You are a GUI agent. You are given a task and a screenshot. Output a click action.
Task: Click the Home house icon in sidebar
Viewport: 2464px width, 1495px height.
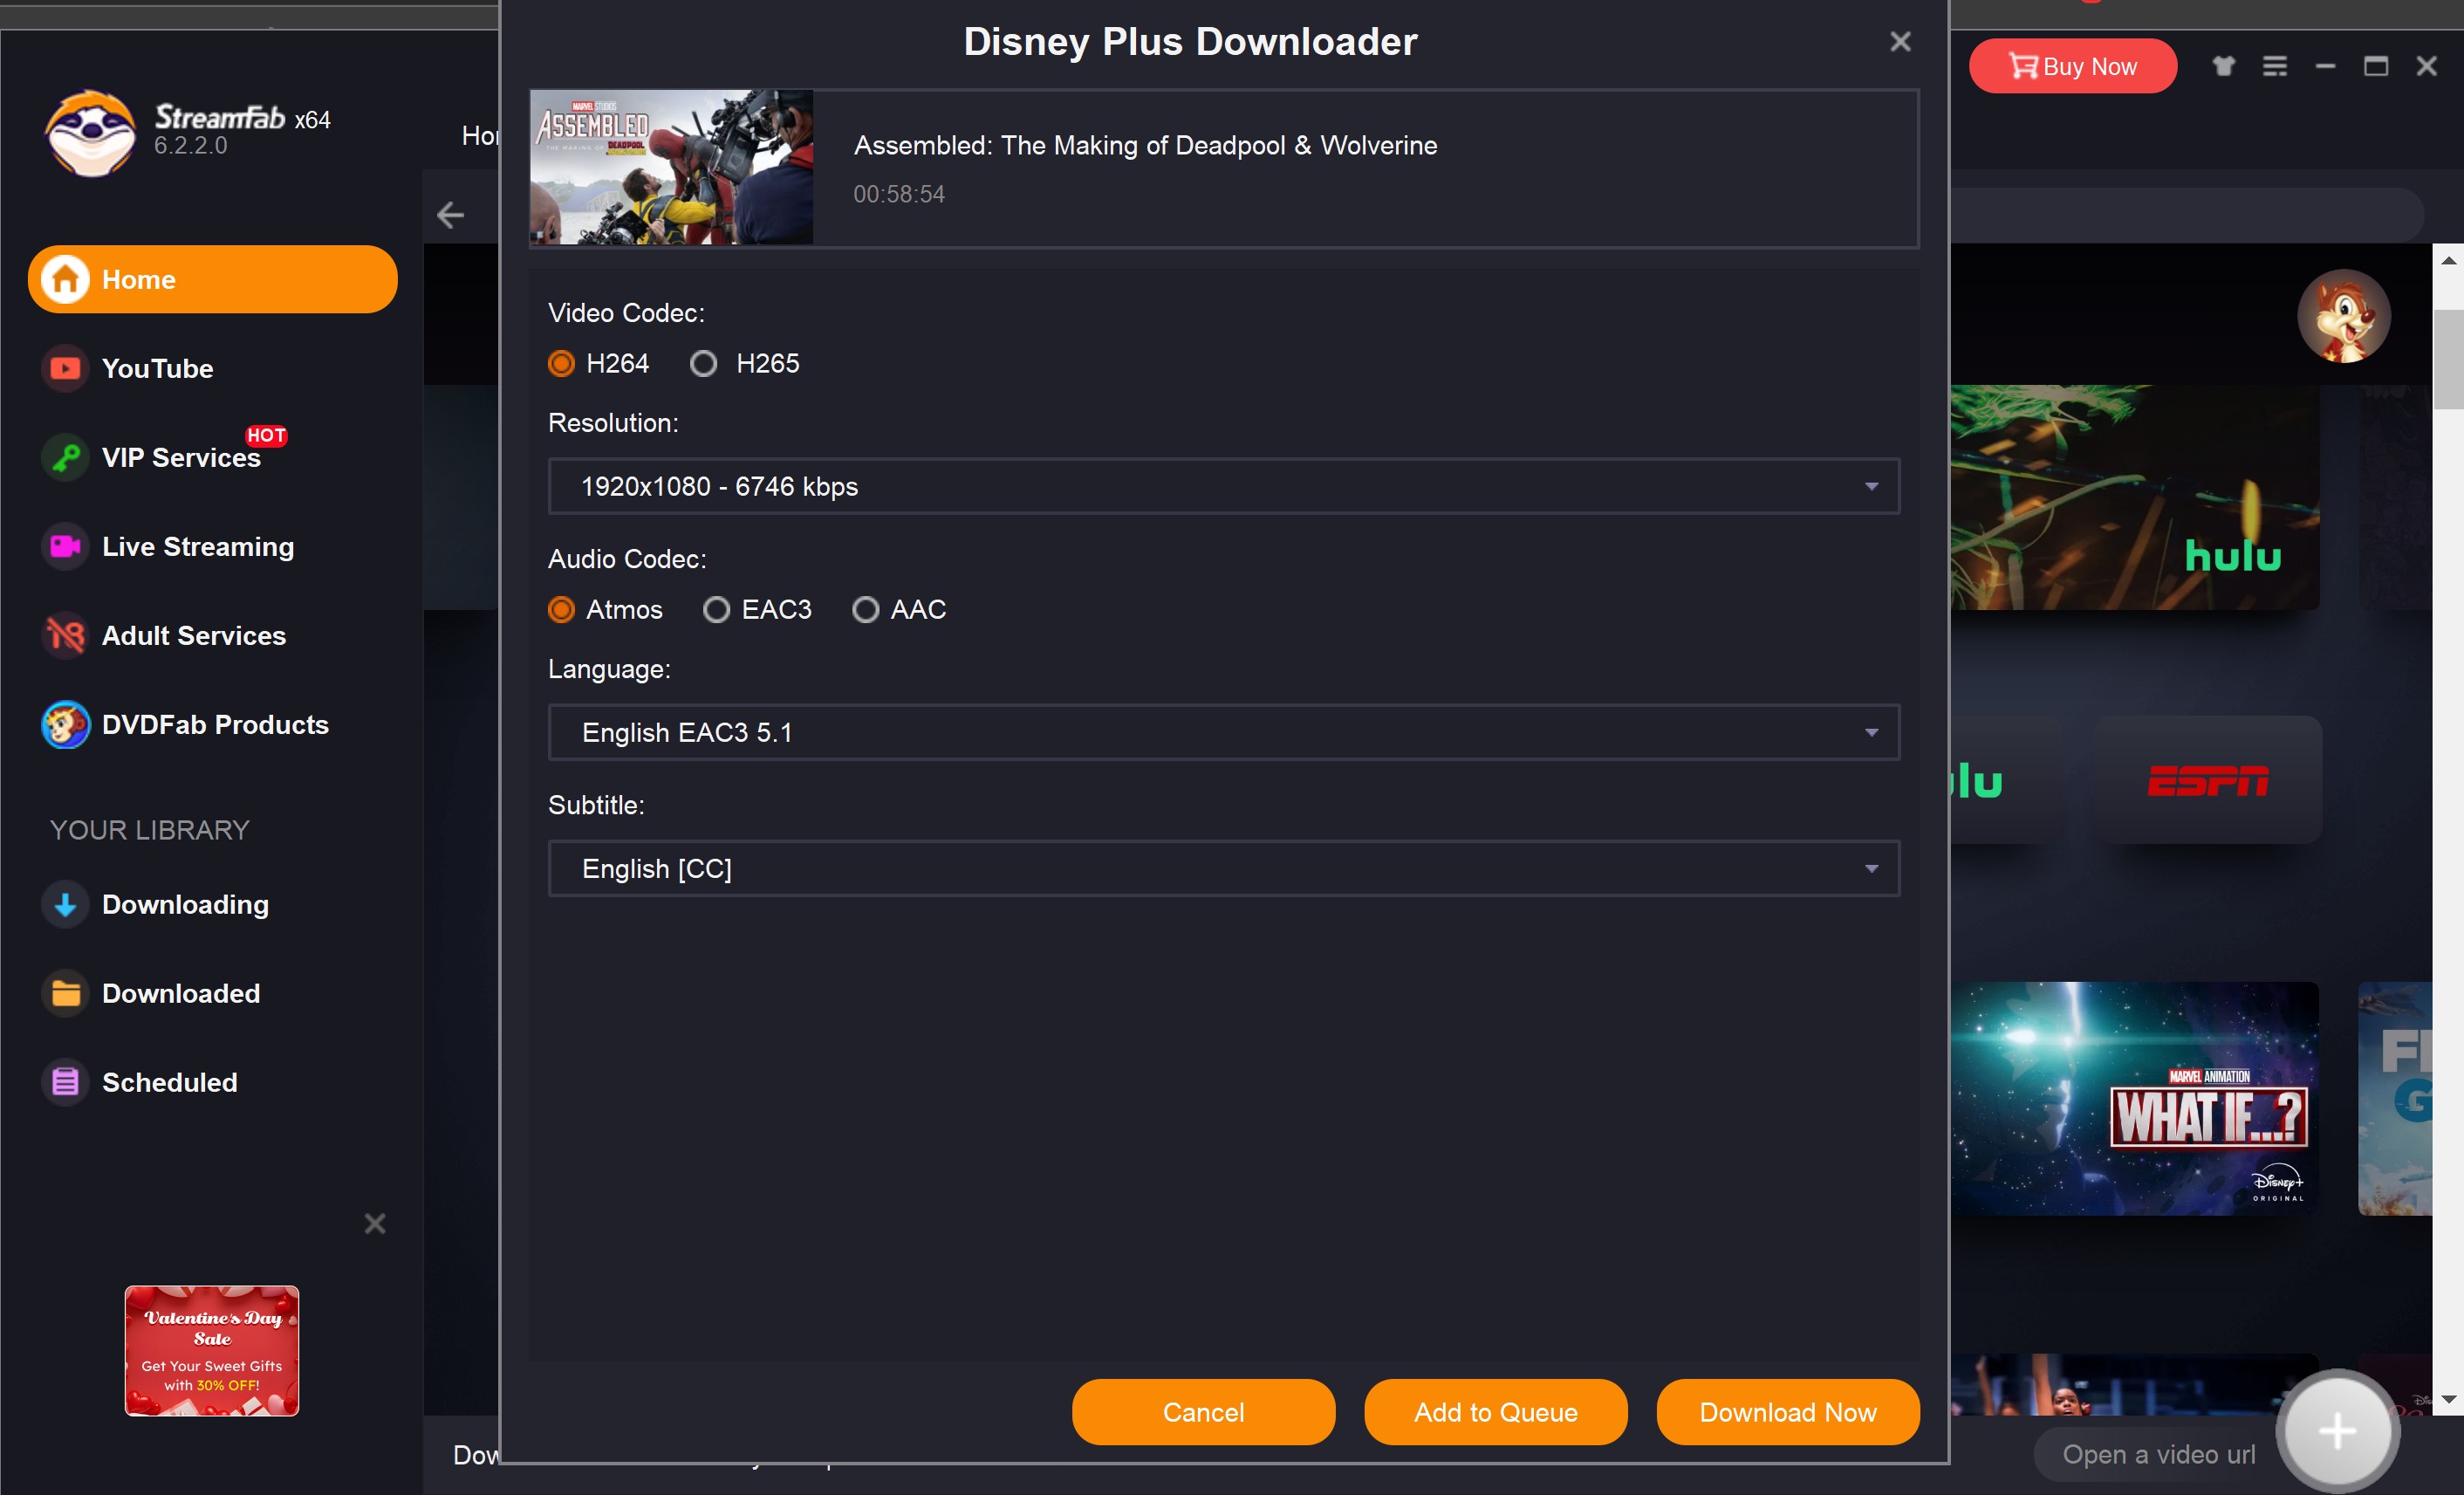[66, 279]
